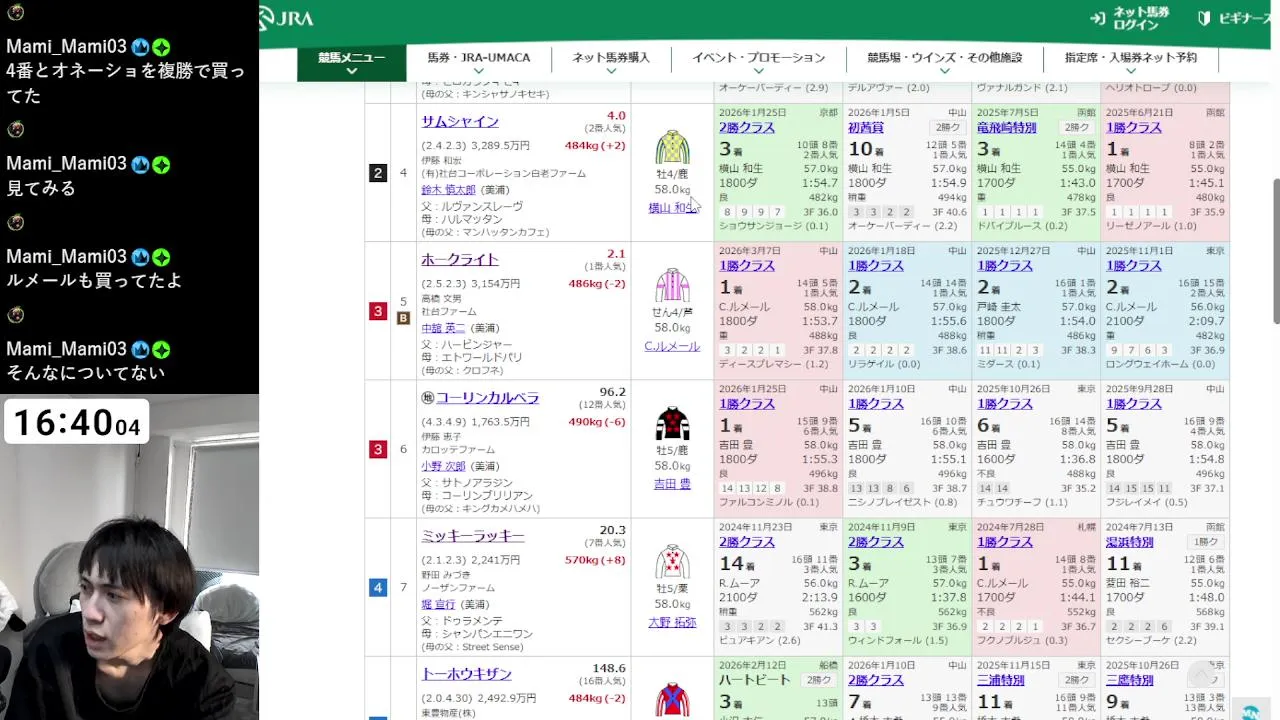
Task: Click the ビギナーズ beginner shield icon
Action: (1204, 18)
